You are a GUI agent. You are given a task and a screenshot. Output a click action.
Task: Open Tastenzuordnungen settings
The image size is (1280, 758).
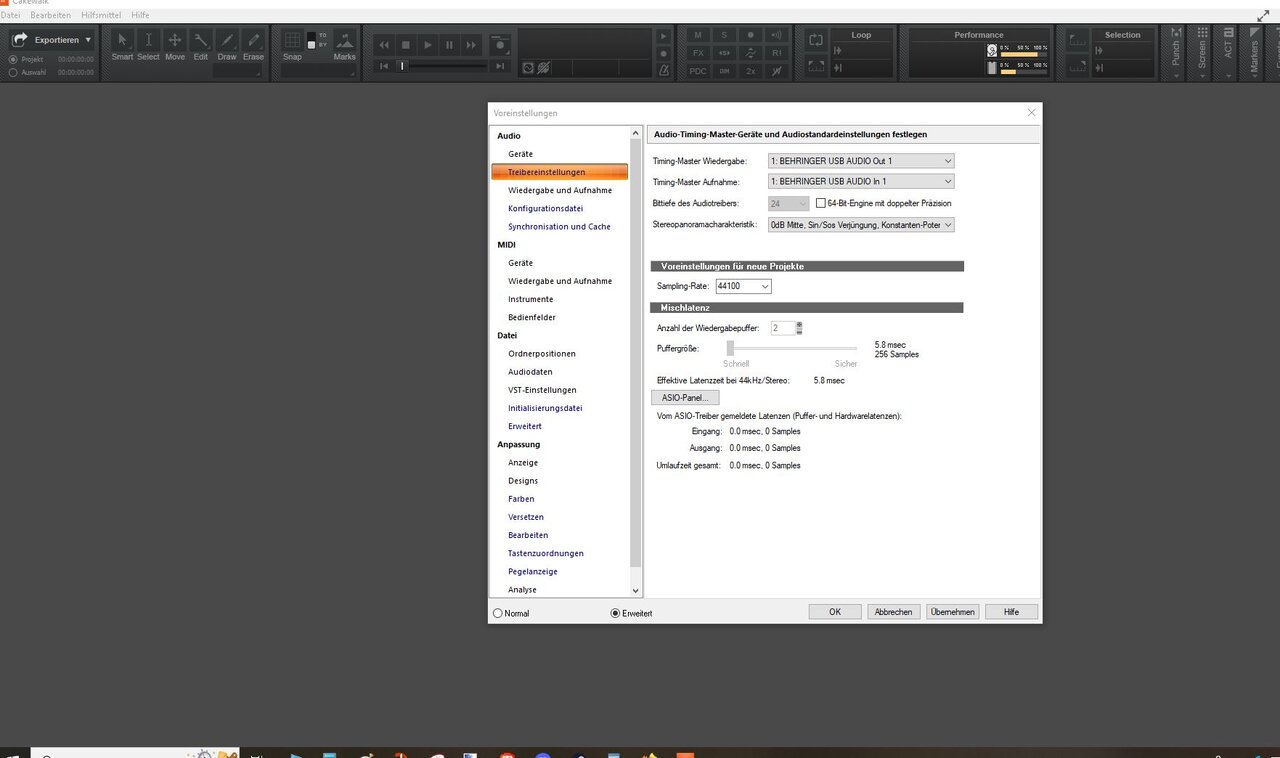pos(546,553)
